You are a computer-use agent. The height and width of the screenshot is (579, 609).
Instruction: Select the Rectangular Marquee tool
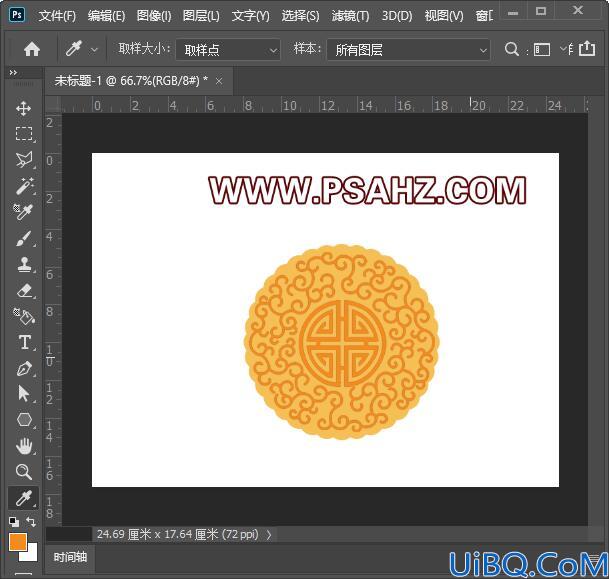(x=24, y=134)
